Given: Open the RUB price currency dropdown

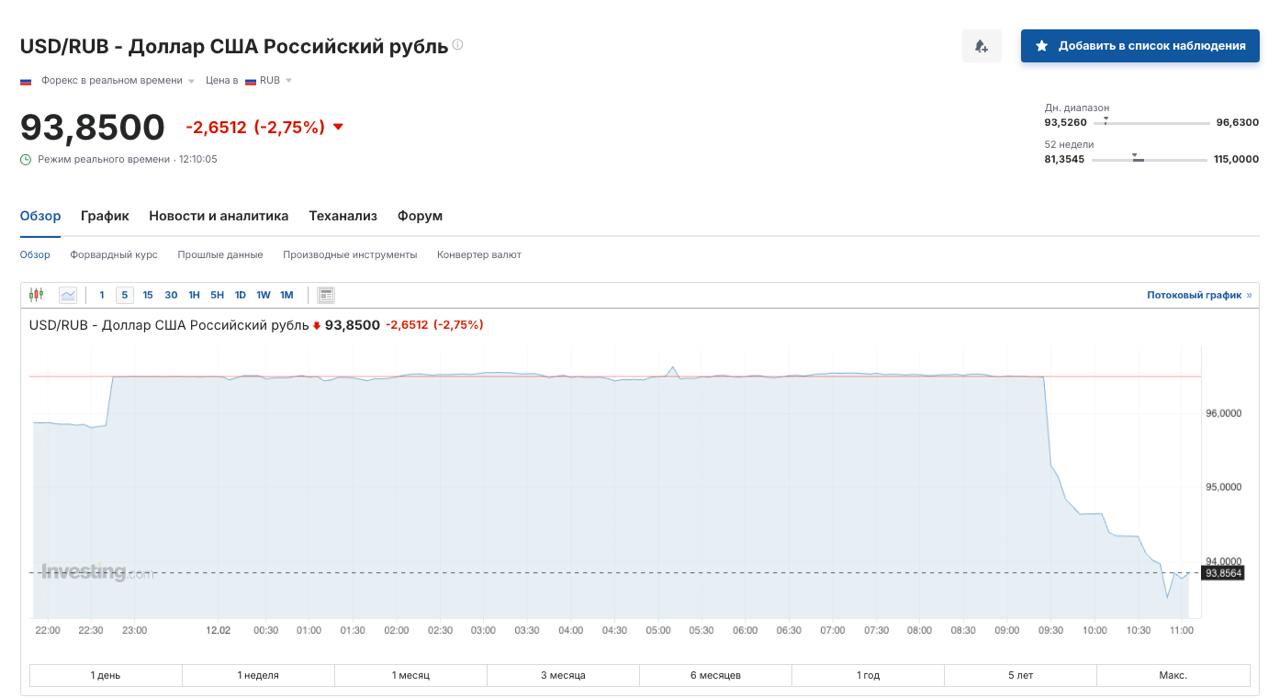Looking at the screenshot, I should pyautogui.click(x=288, y=81).
